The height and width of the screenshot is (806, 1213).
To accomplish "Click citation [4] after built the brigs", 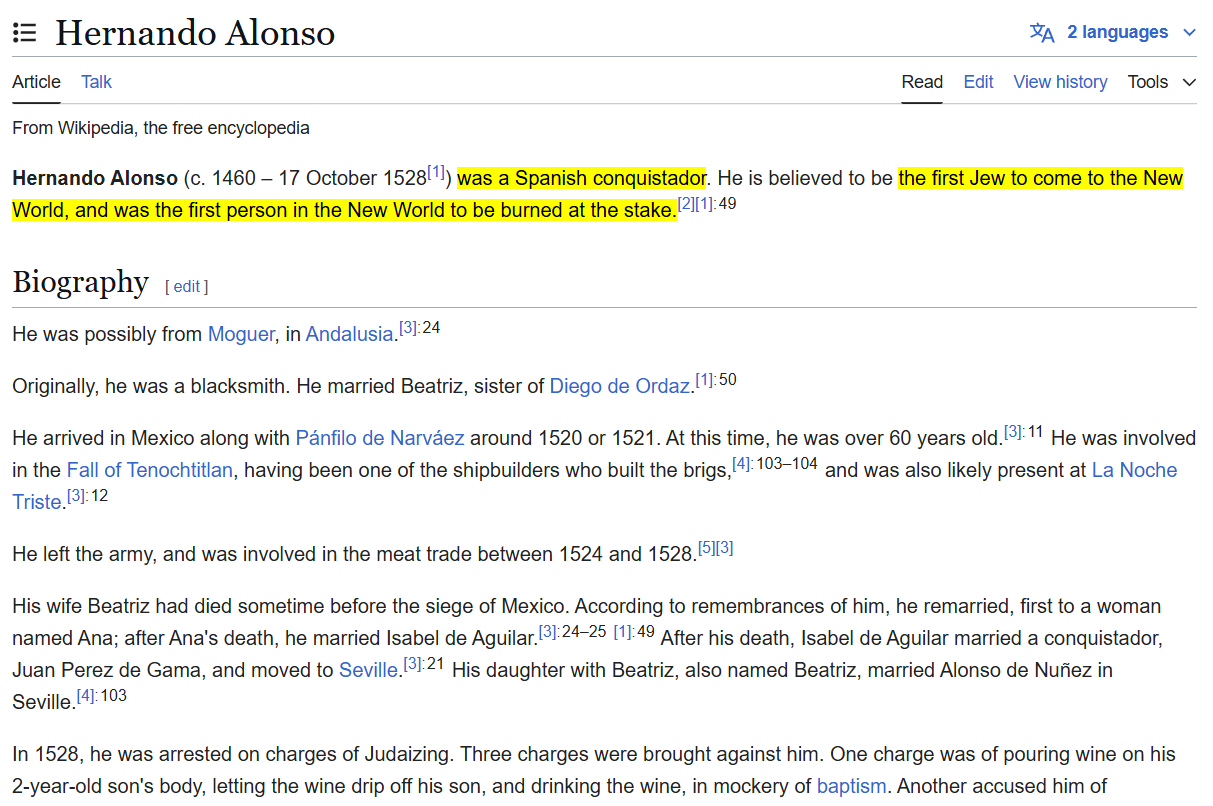I will pyautogui.click(x=743, y=464).
